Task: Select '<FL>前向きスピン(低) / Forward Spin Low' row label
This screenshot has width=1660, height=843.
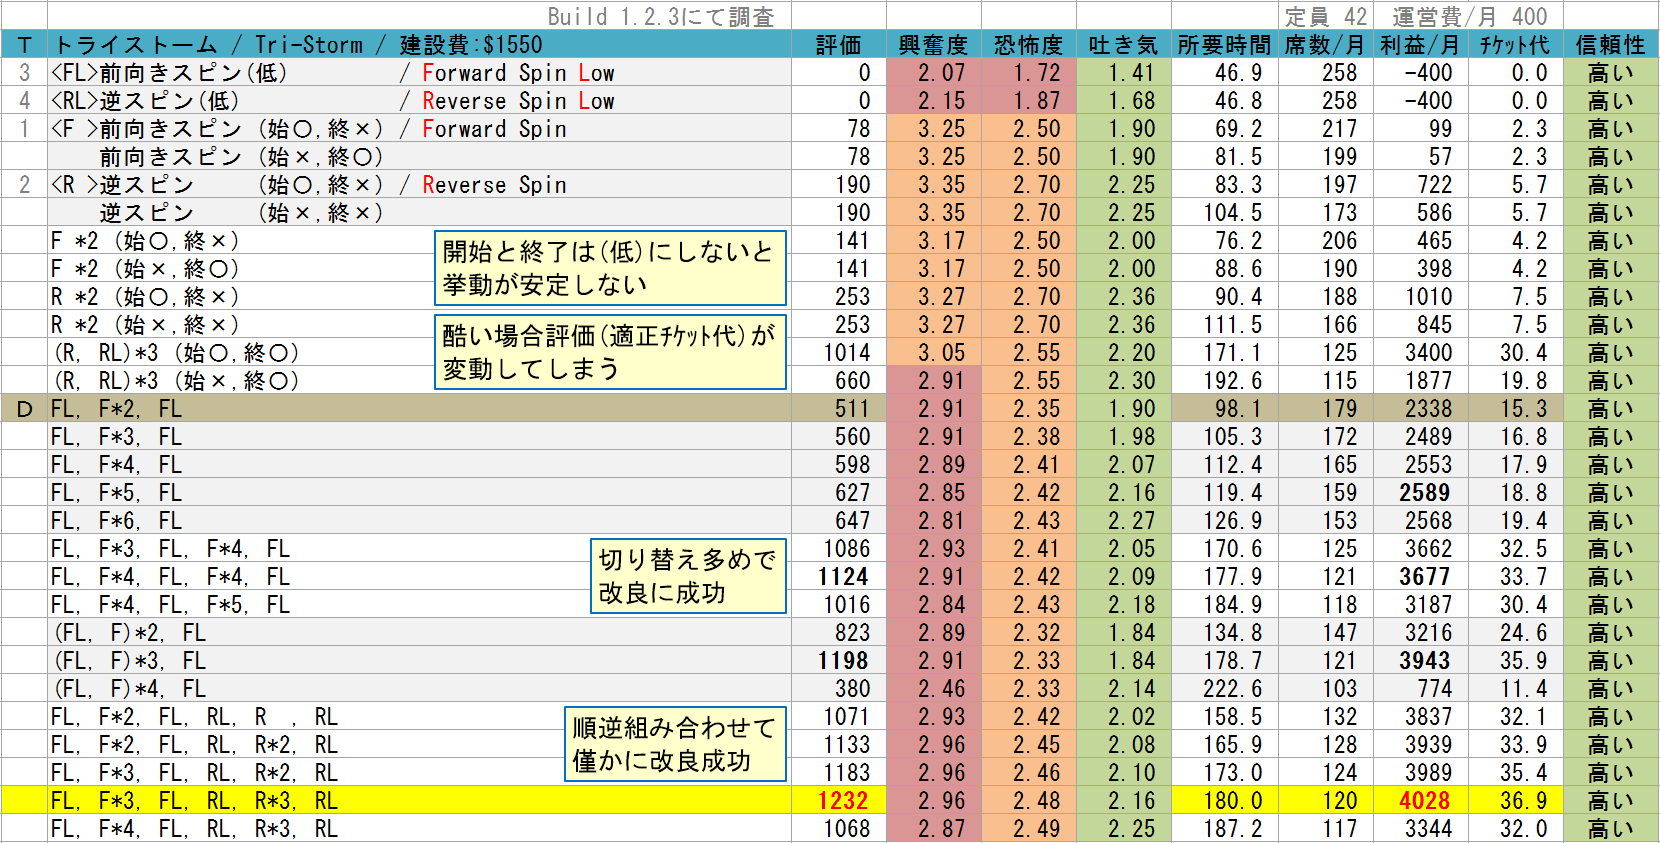Action: coord(333,73)
